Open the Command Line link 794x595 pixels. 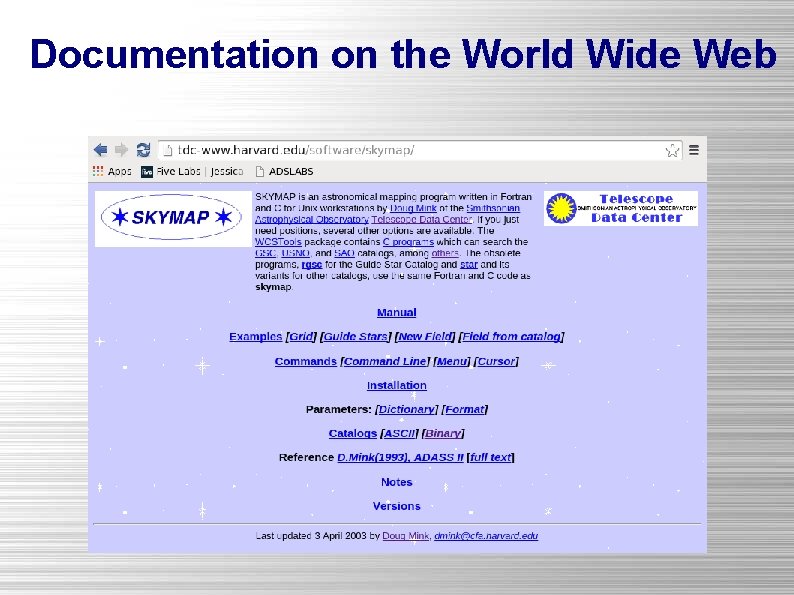[x=385, y=362]
